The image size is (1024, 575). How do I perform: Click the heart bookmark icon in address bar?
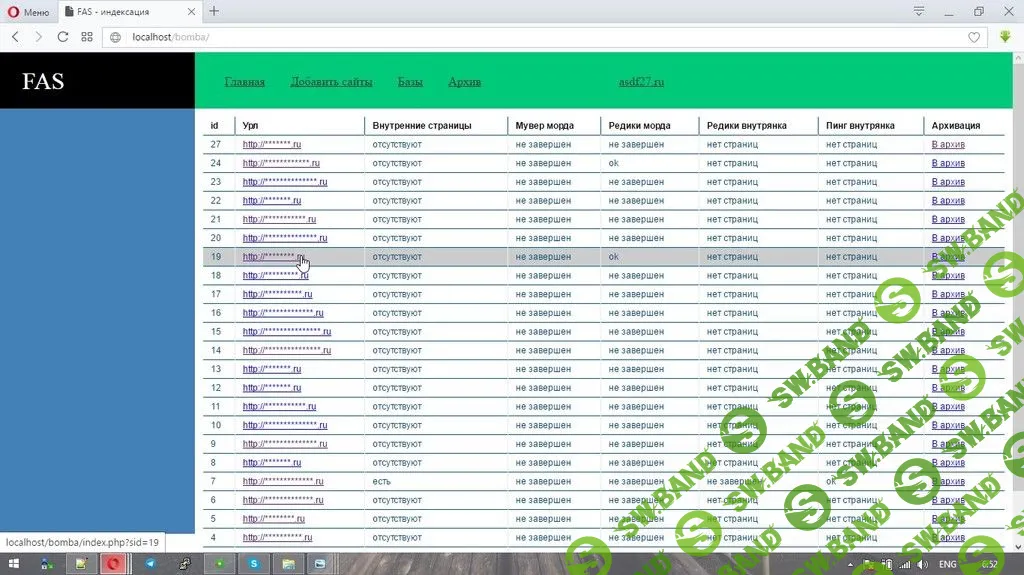click(974, 37)
